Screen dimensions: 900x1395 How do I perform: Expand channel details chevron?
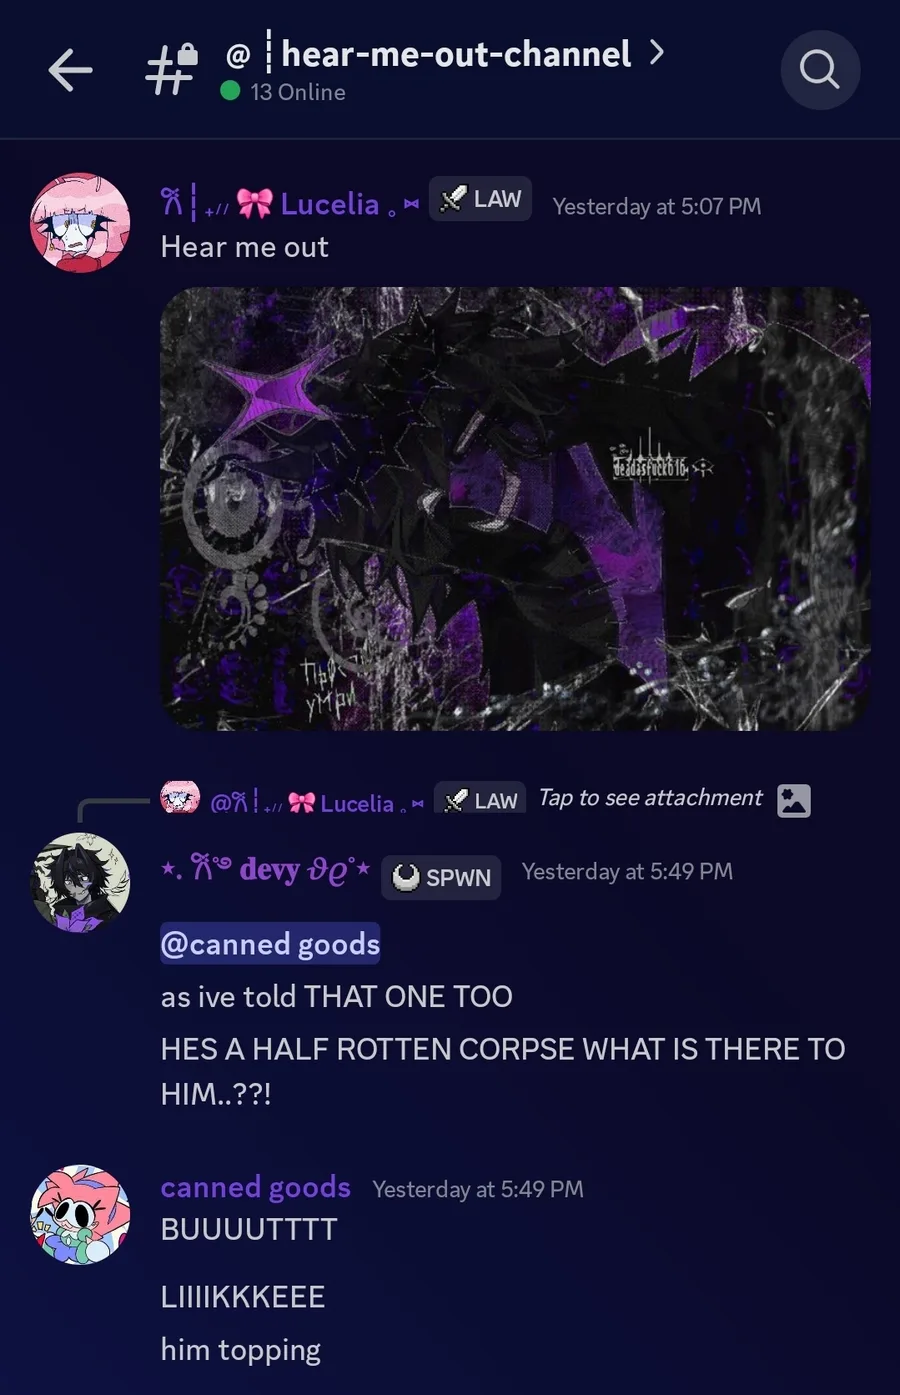point(657,52)
